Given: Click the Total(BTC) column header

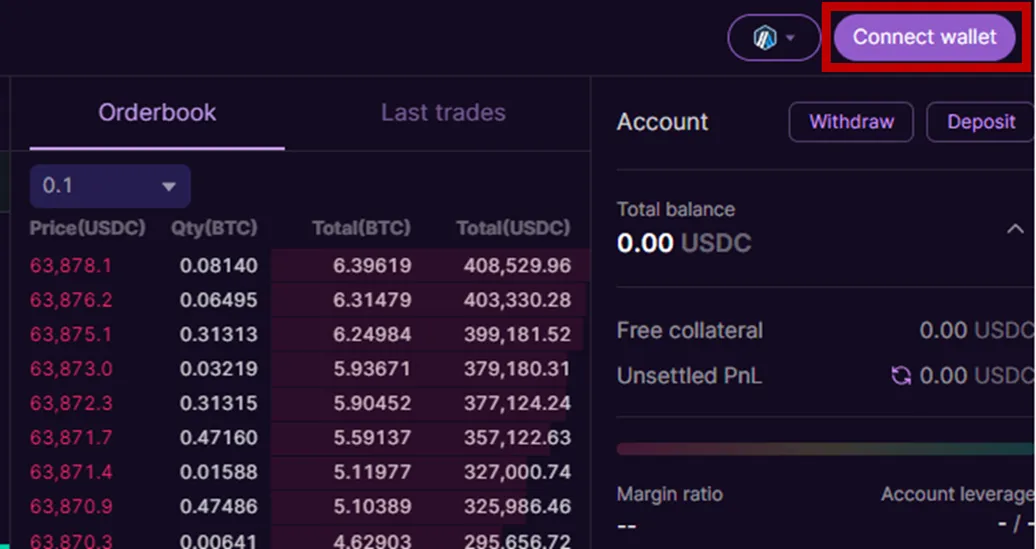Looking at the screenshot, I should 361,229.
